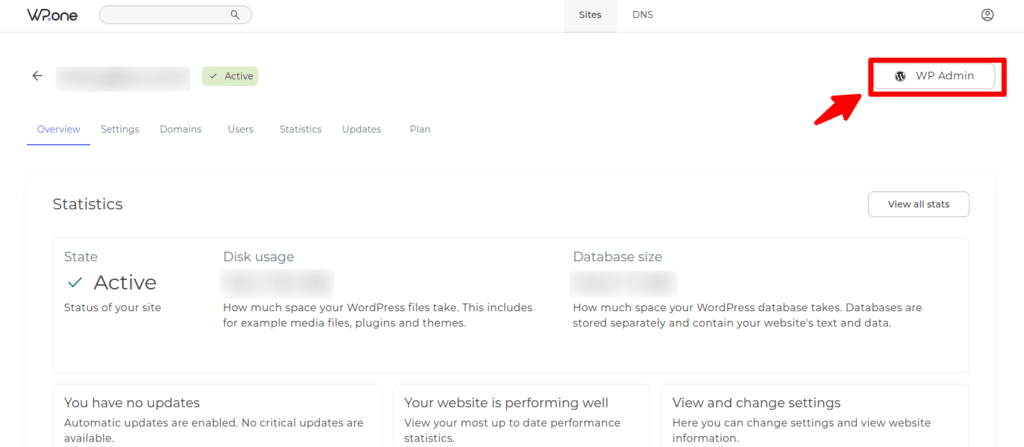Open 'View and change settings' card
This screenshot has height=447, width=1024.
(814, 415)
